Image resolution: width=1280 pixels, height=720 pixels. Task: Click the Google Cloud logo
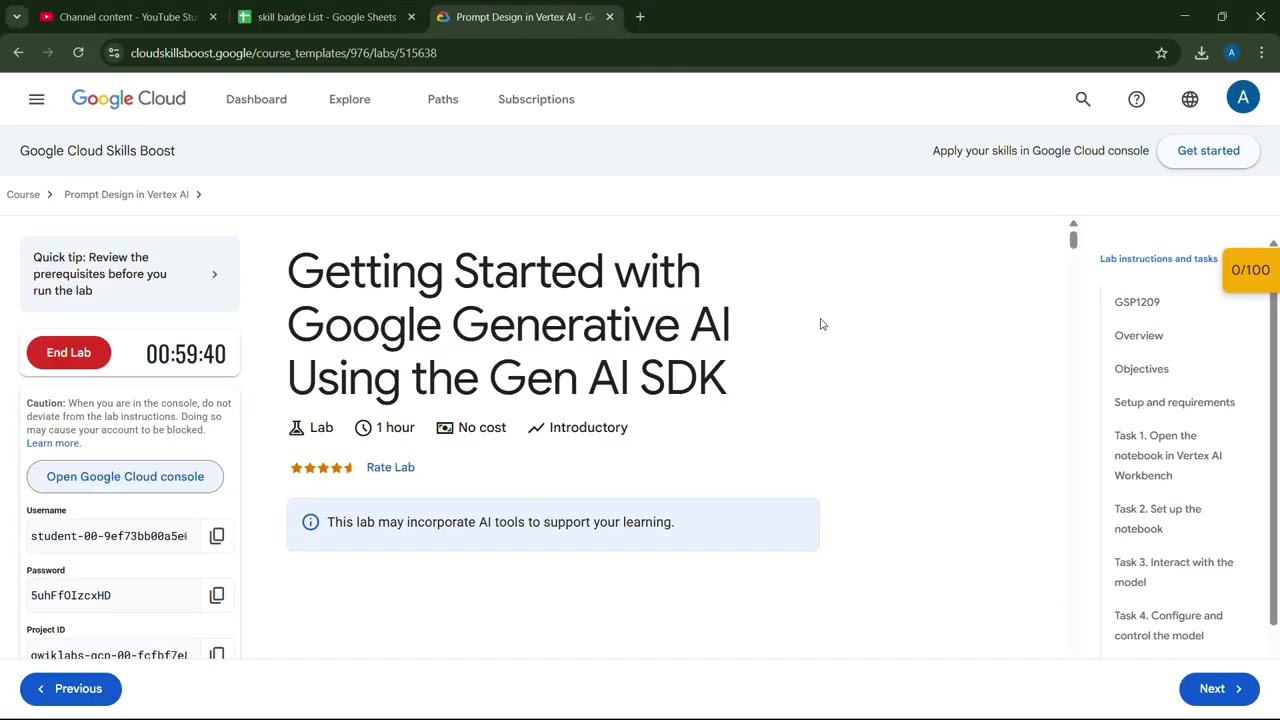[128, 99]
